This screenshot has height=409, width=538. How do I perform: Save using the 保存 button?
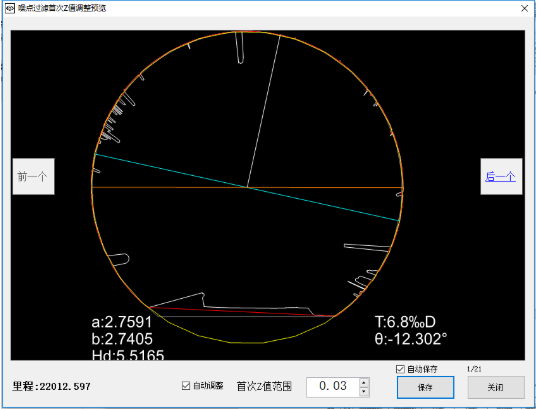(x=425, y=387)
